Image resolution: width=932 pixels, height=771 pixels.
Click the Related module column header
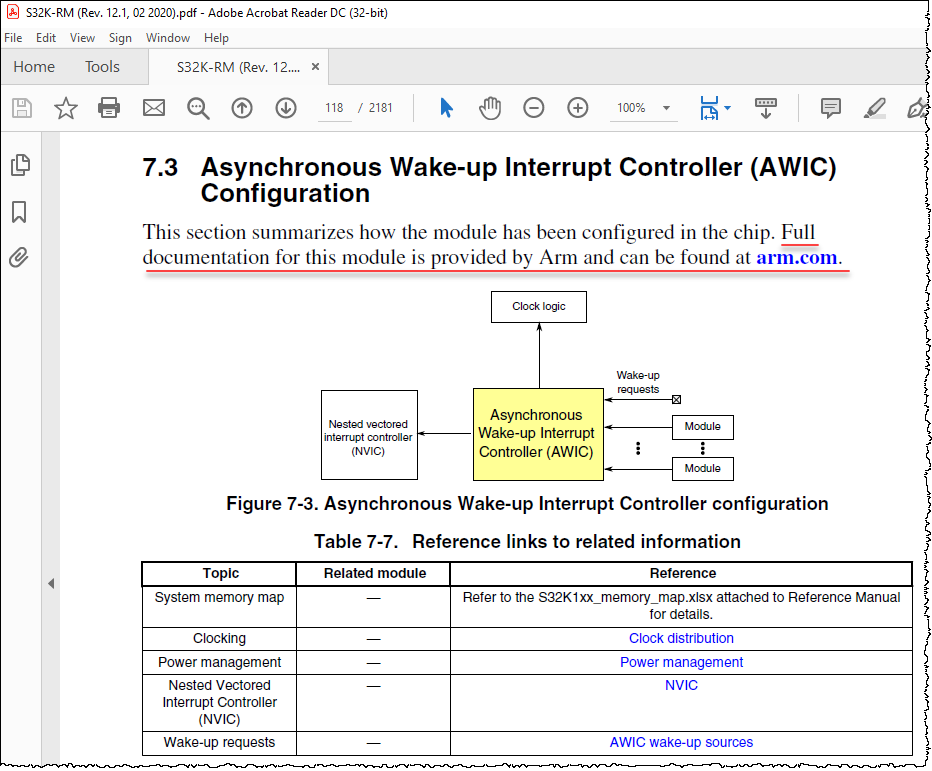374,574
